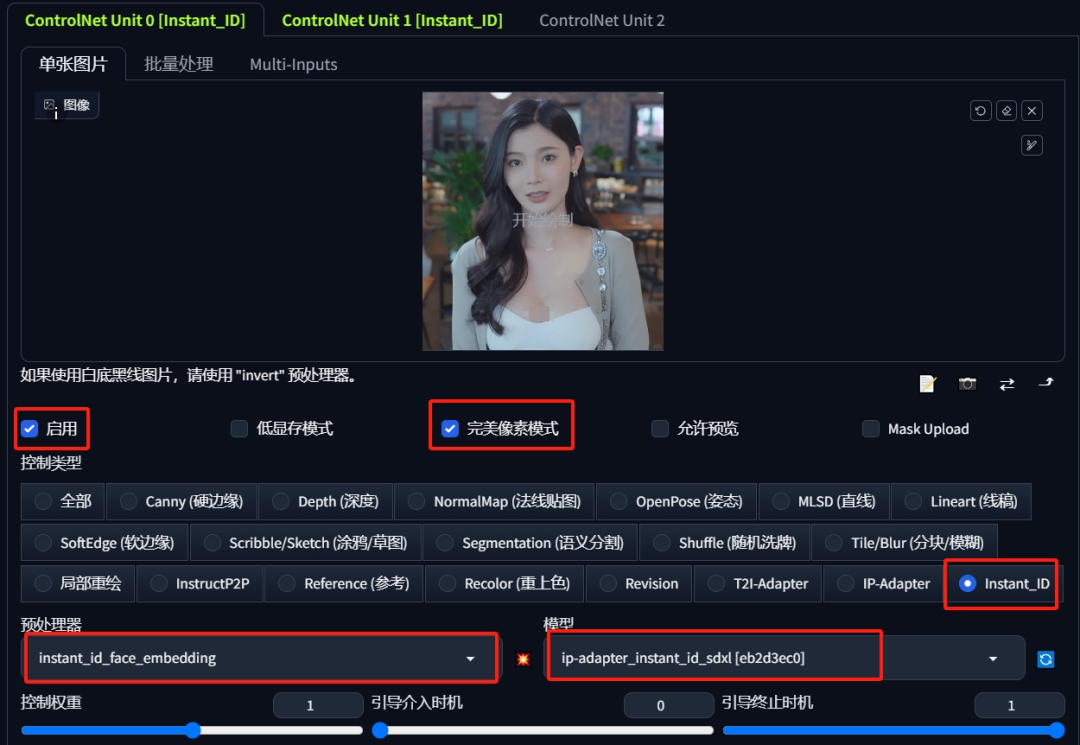The image size is (1080, 745).
Task: Click the uploaded portrait image
Action: point(543,221)
